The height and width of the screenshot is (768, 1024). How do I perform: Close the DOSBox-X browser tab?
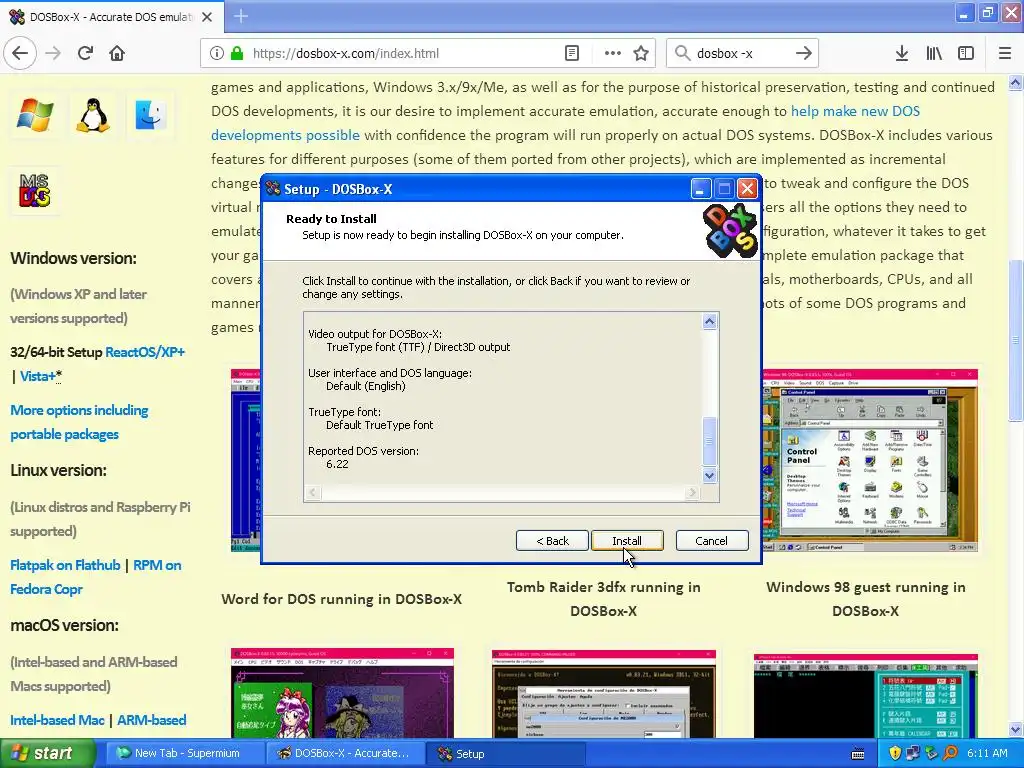coord(207,17)
